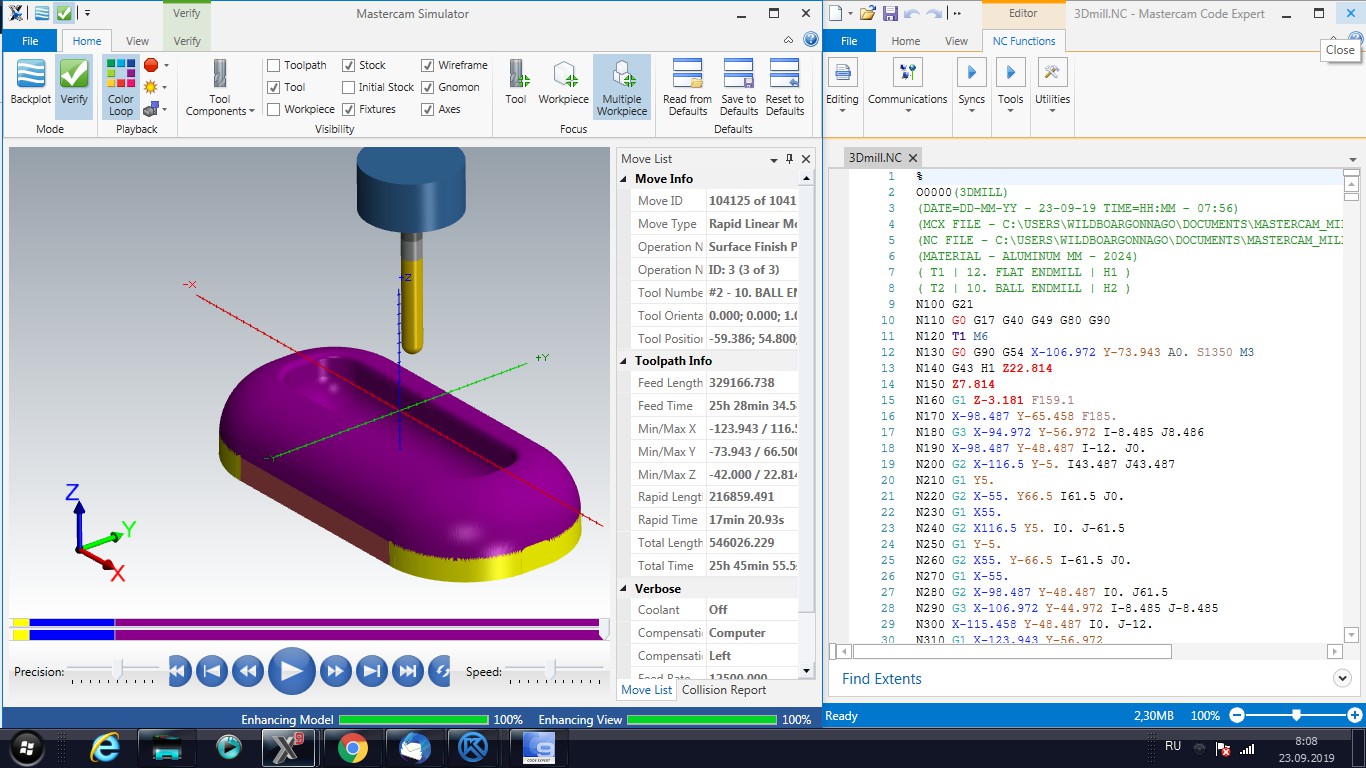The image size is (1366, 768).
Task: Click Read from Defaults
Action: [688, 87]
